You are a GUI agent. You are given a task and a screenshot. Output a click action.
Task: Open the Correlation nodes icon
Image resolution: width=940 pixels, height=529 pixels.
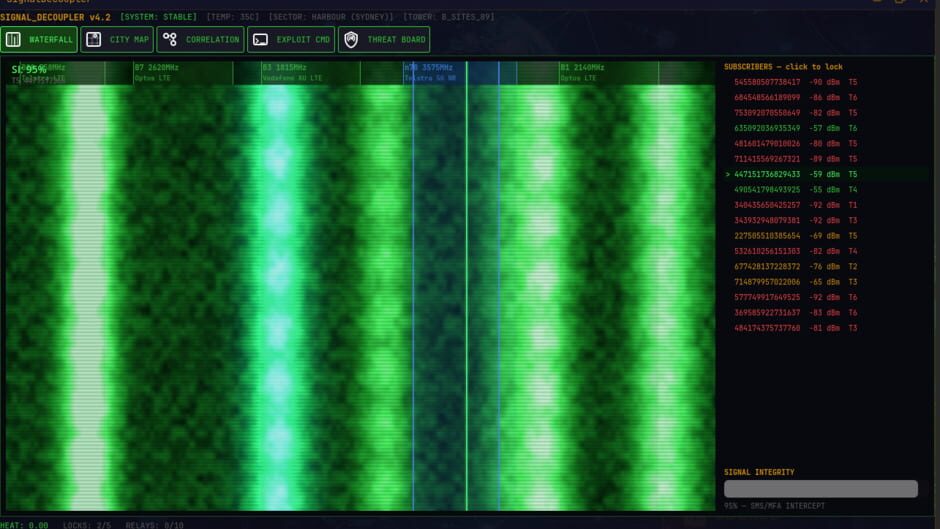coord(170,40)
